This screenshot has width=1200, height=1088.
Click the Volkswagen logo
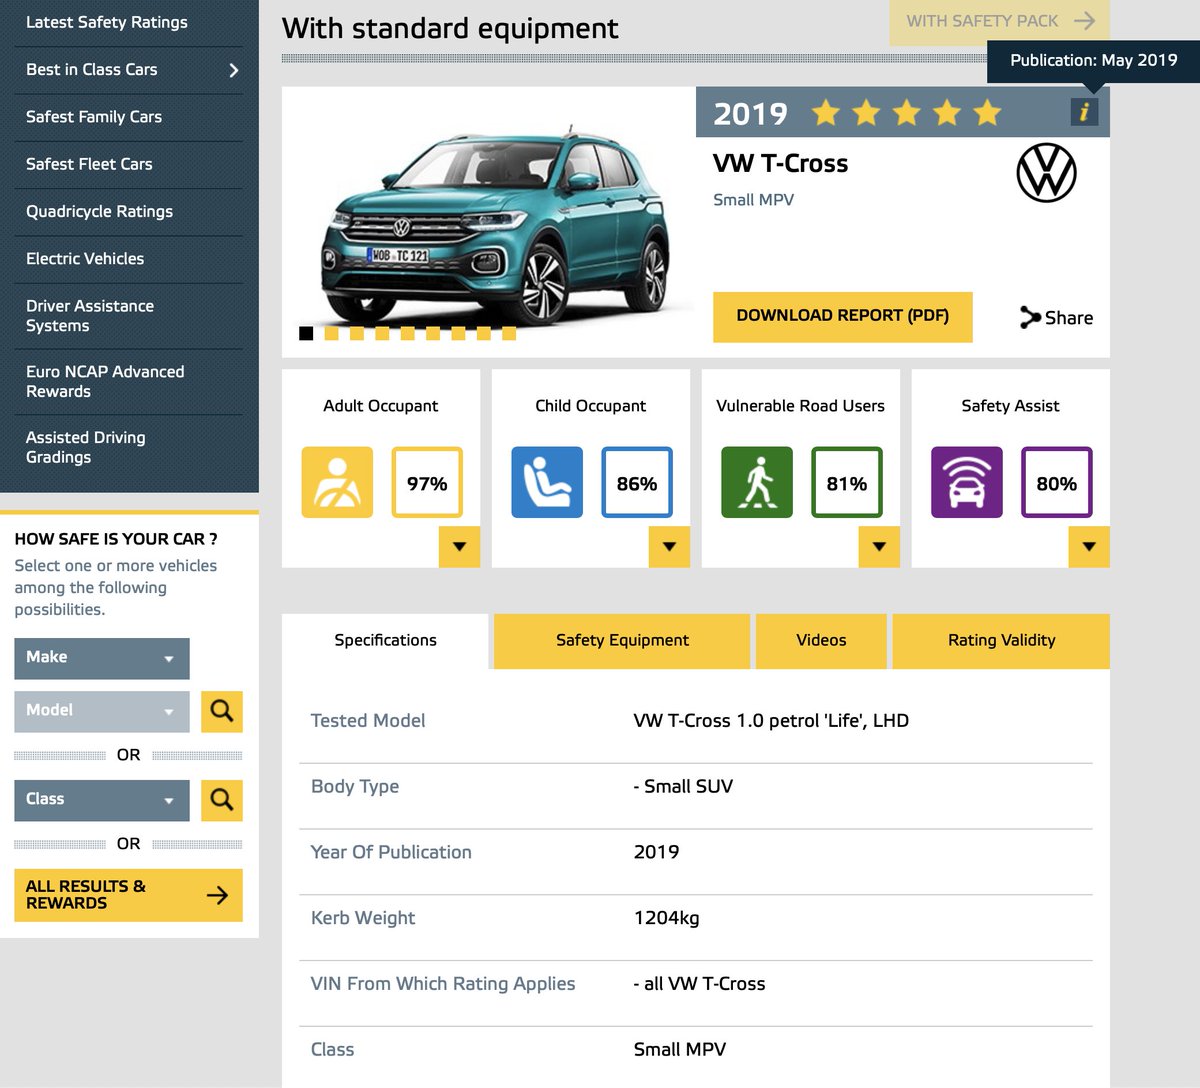pos(1046,173)
